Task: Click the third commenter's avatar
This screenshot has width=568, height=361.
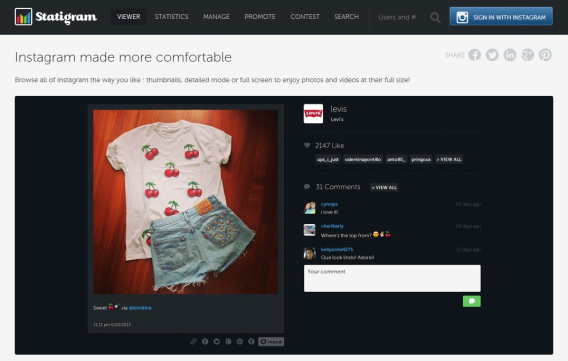Action: 310,253
